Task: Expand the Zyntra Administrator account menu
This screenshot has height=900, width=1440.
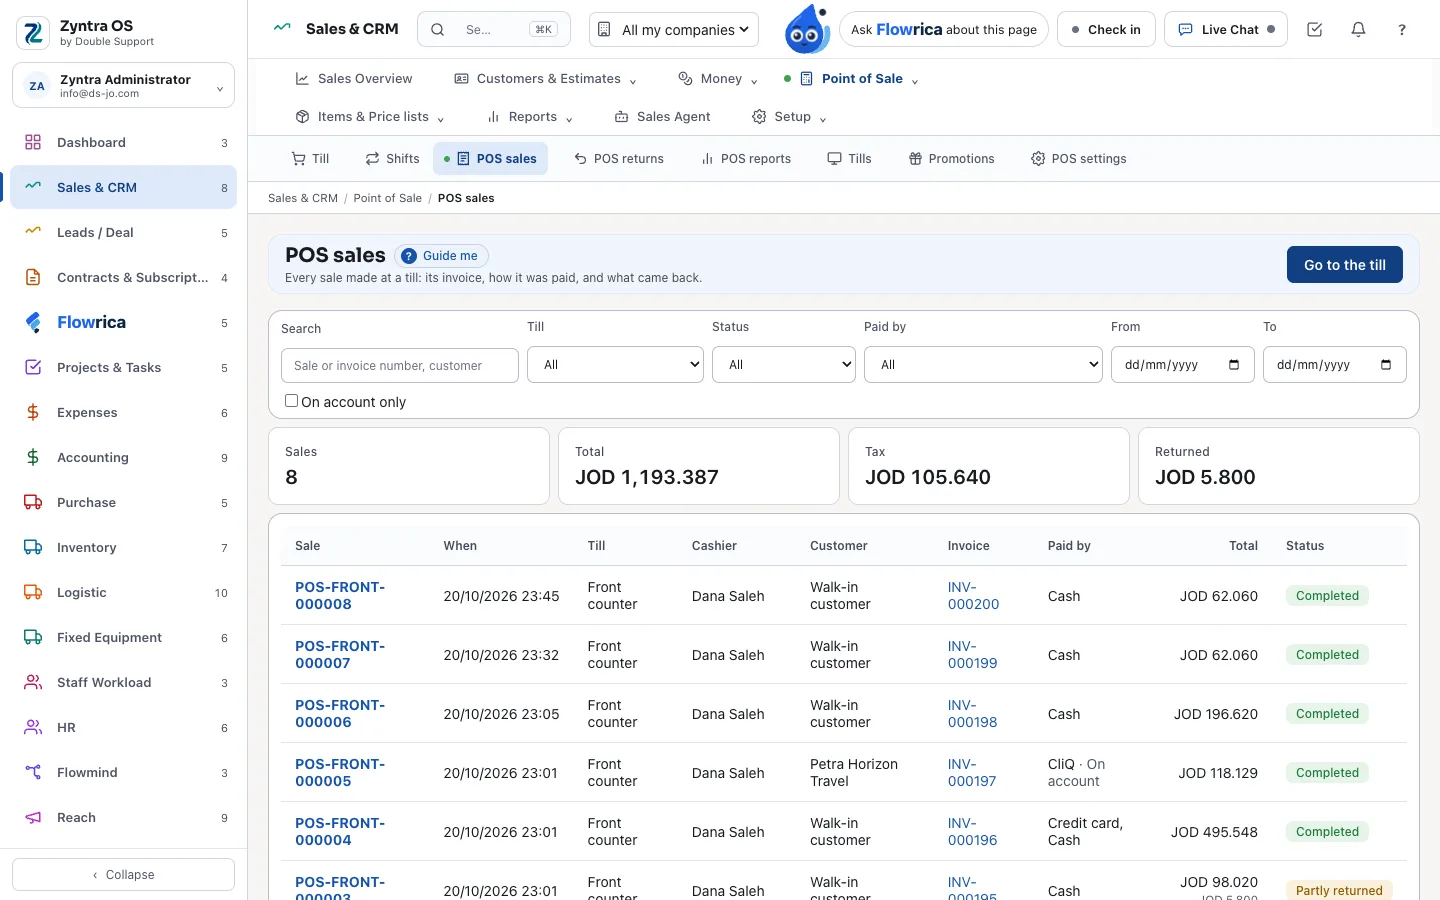Action: point(123,86)
